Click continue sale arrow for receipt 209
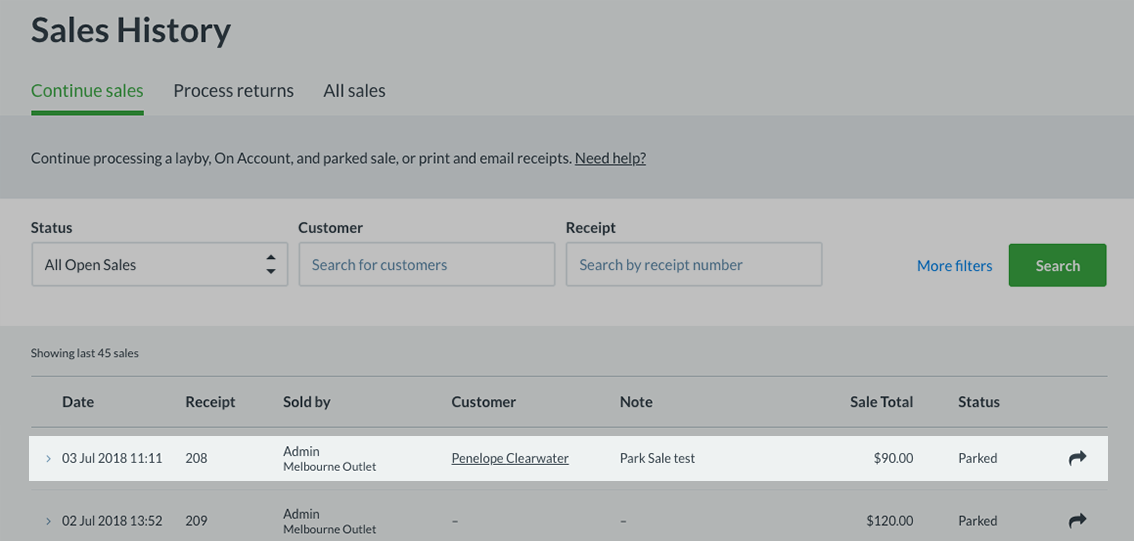Viewport: 1134px width, 541px height. (x=1077, y=520)
